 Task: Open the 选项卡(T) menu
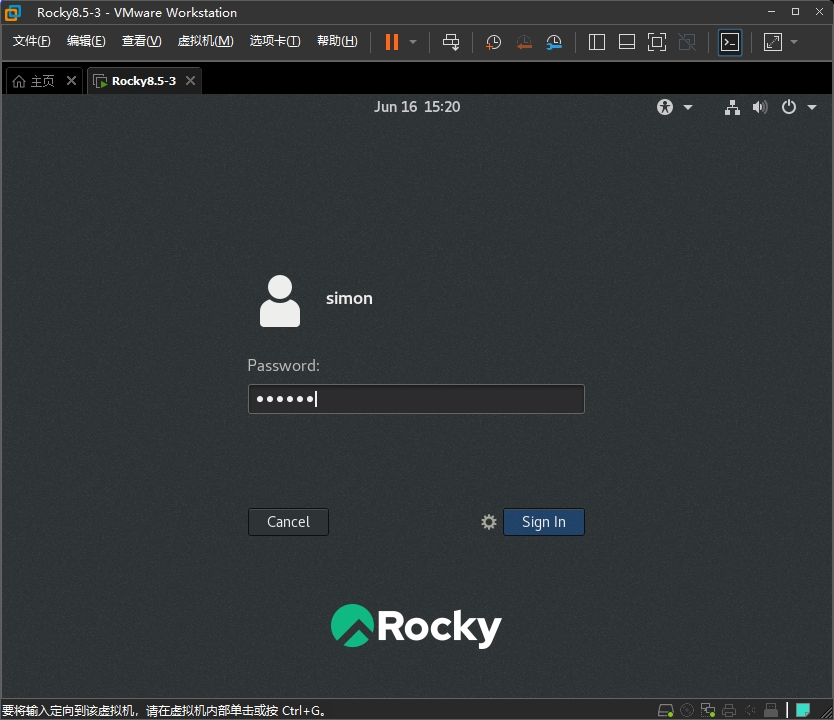(275, 41)
